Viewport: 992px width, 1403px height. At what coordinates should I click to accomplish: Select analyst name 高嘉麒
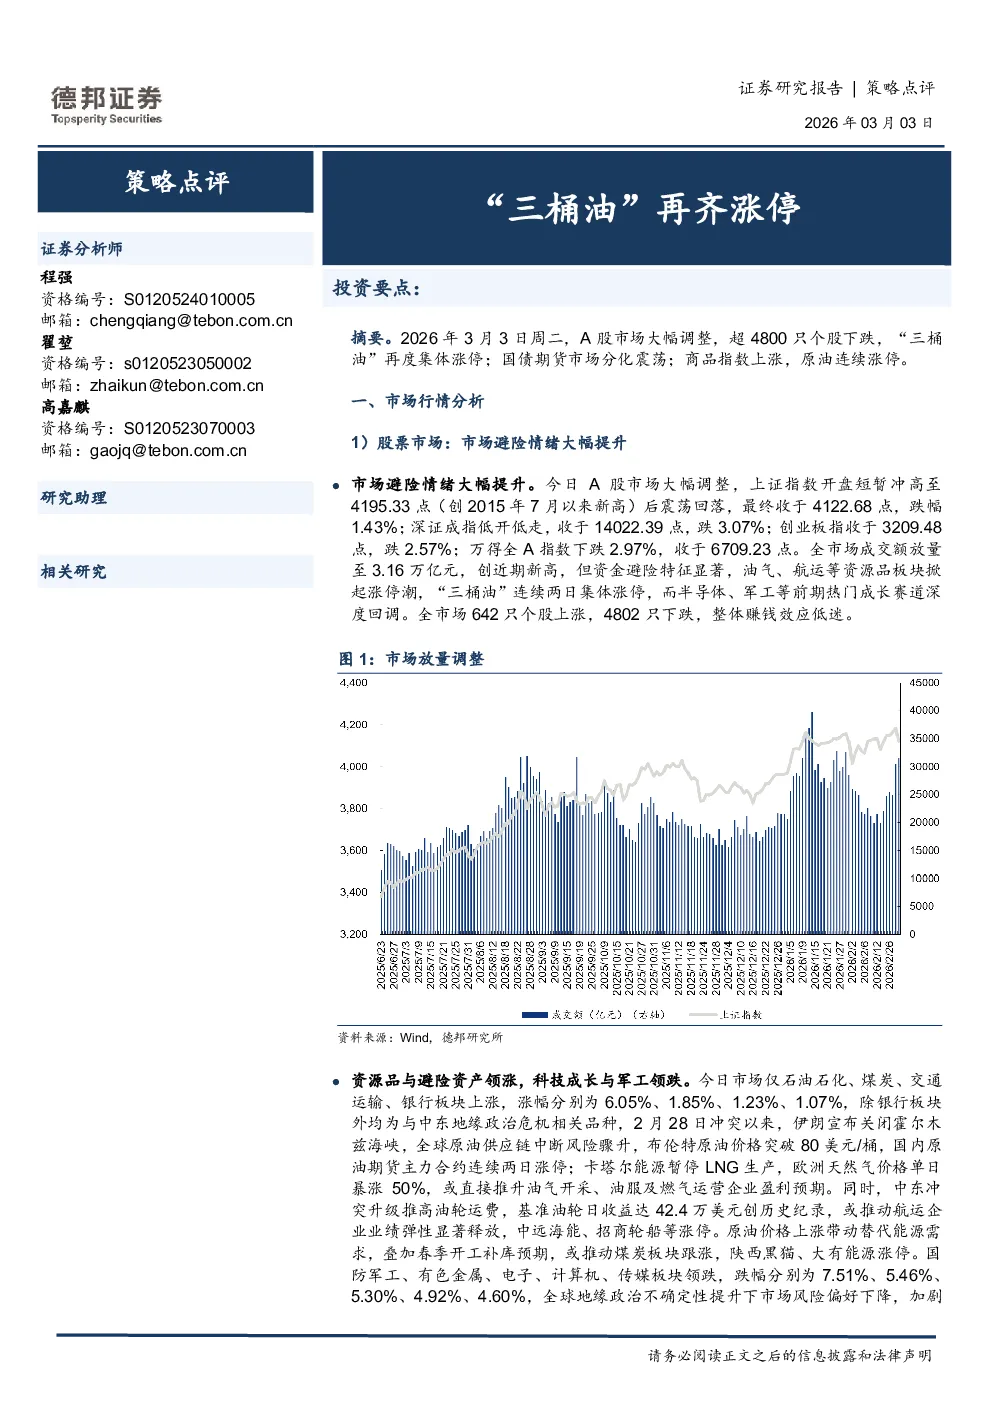(65, 407)
